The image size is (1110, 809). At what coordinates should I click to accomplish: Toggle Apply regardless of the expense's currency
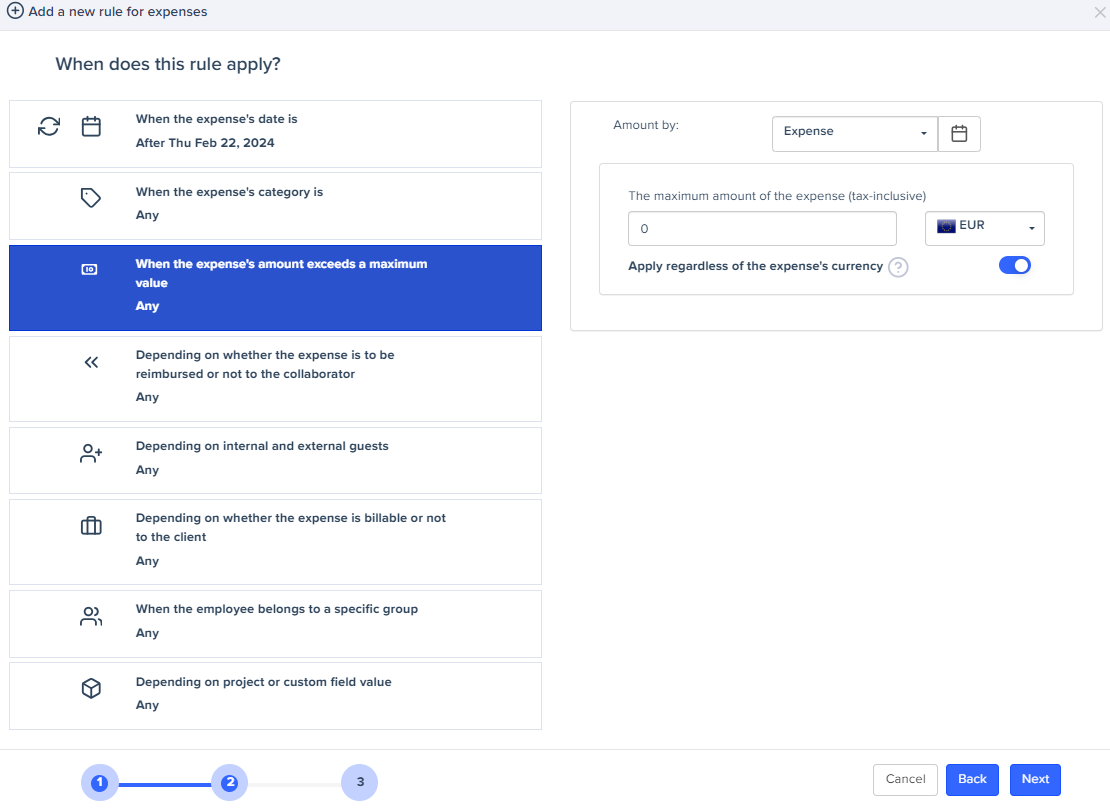tap(1014, 265)
